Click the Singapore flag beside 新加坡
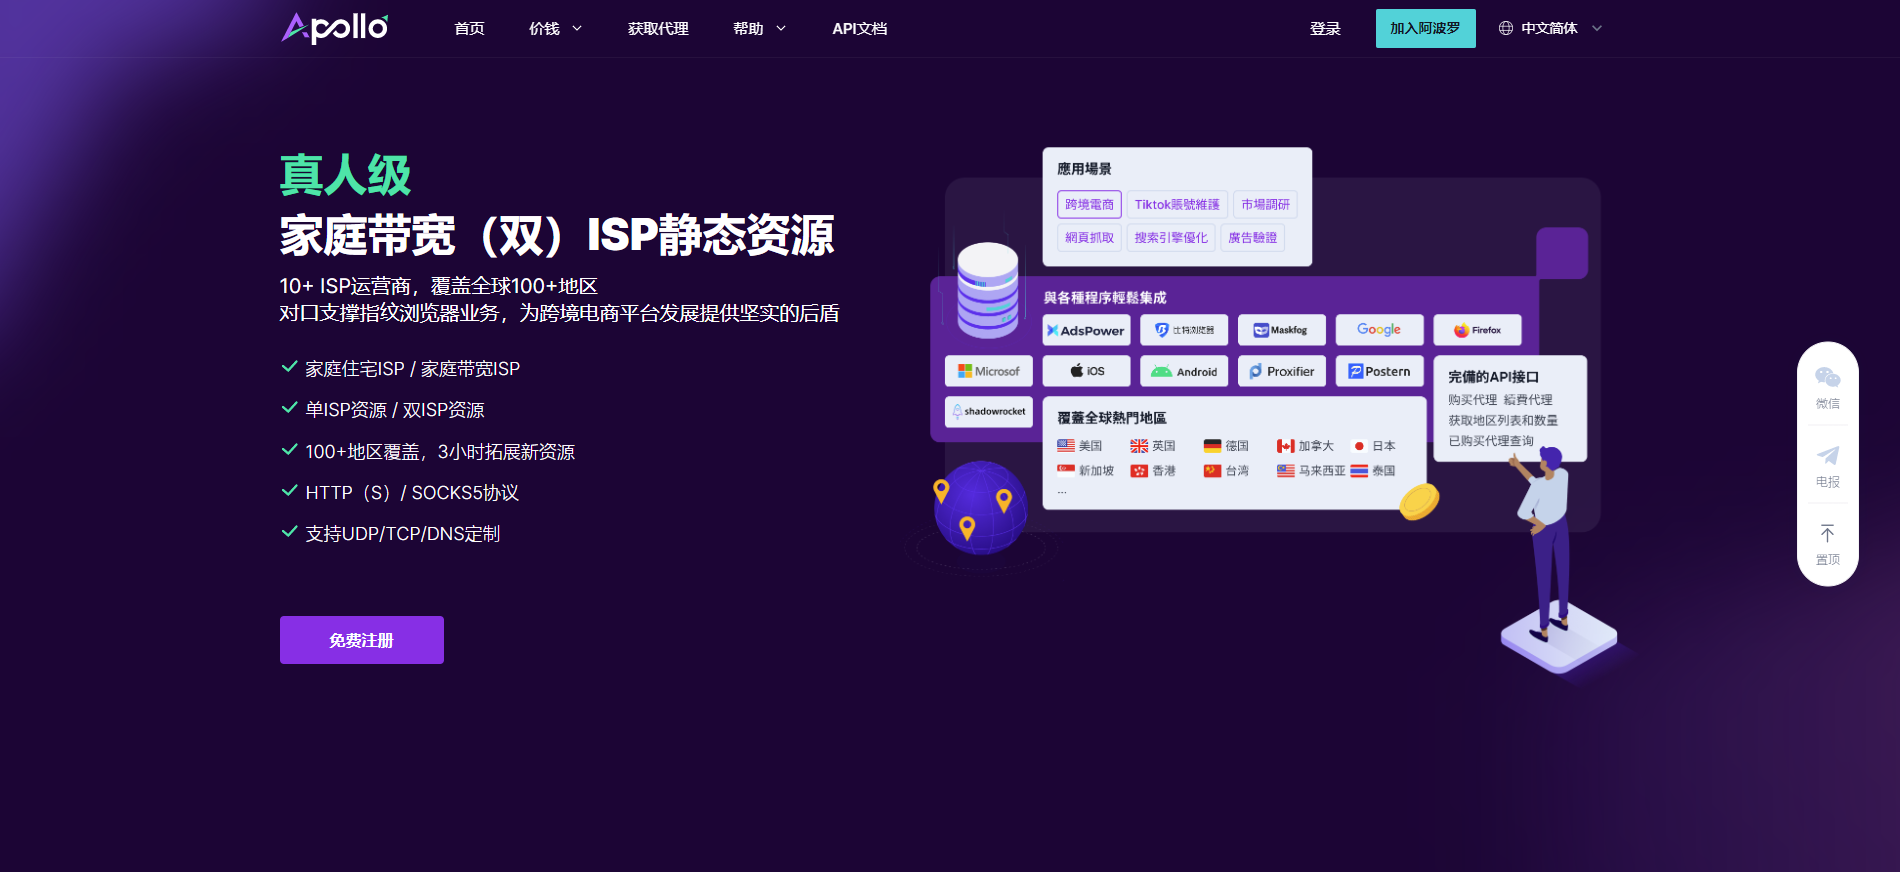This screenshot has height=872, width=1900. click(1066, 471)
